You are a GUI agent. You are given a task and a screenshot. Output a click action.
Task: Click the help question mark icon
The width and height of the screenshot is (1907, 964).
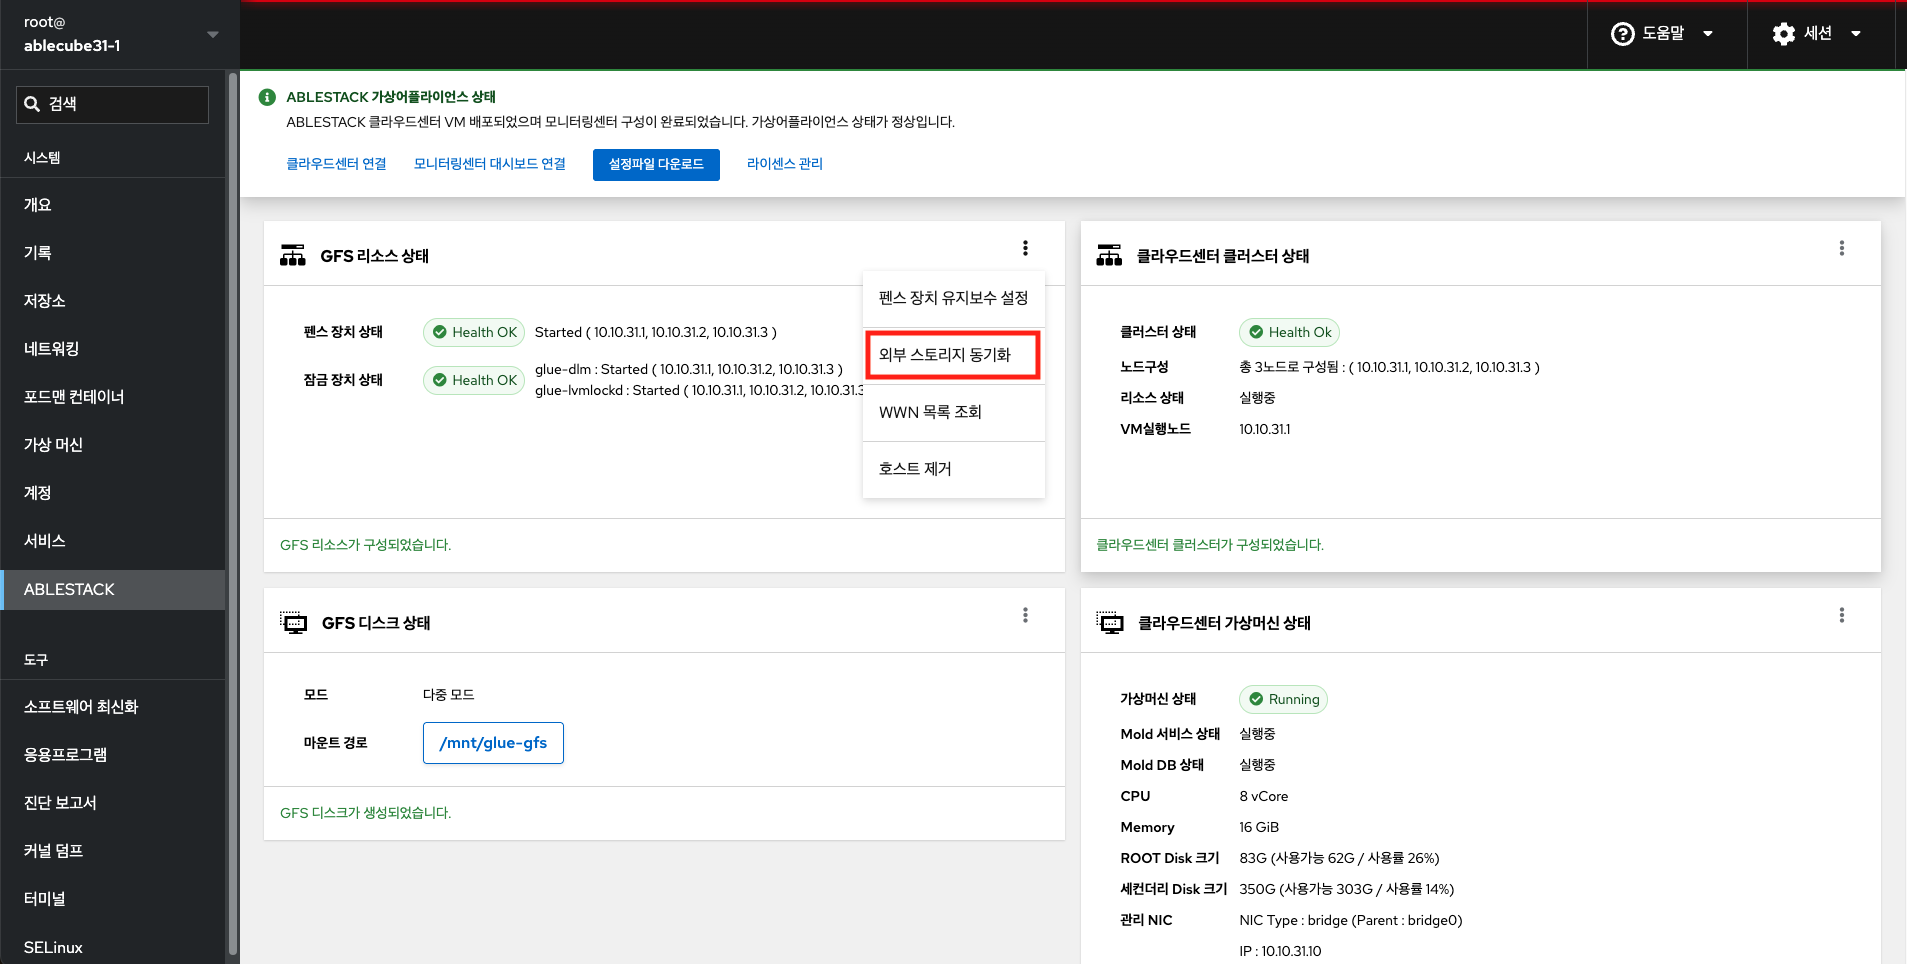1622,34
